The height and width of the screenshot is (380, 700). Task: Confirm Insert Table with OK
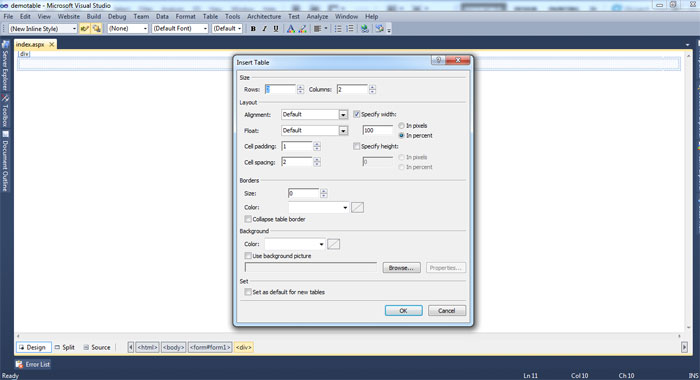404,311
